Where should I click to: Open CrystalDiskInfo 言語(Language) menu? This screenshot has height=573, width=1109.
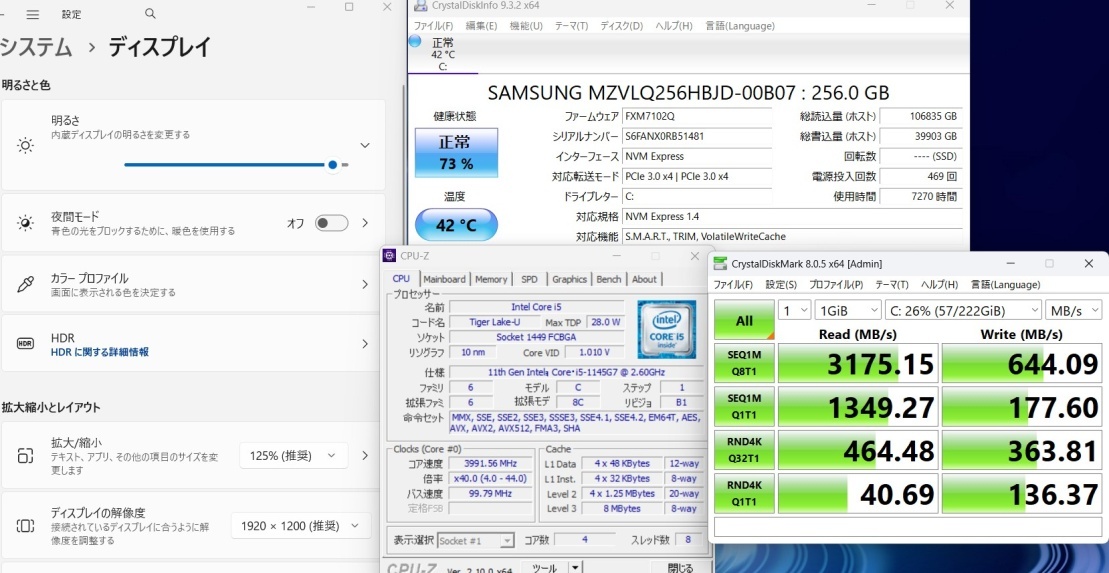740,26
